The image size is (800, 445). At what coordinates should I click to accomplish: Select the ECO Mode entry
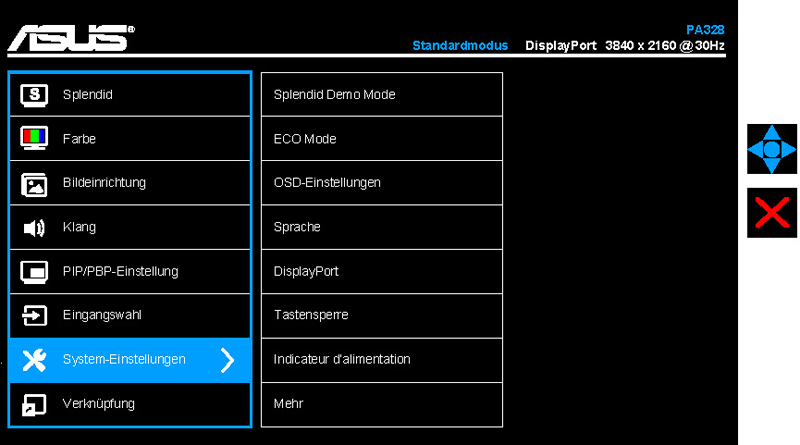(x=382, y=139)
